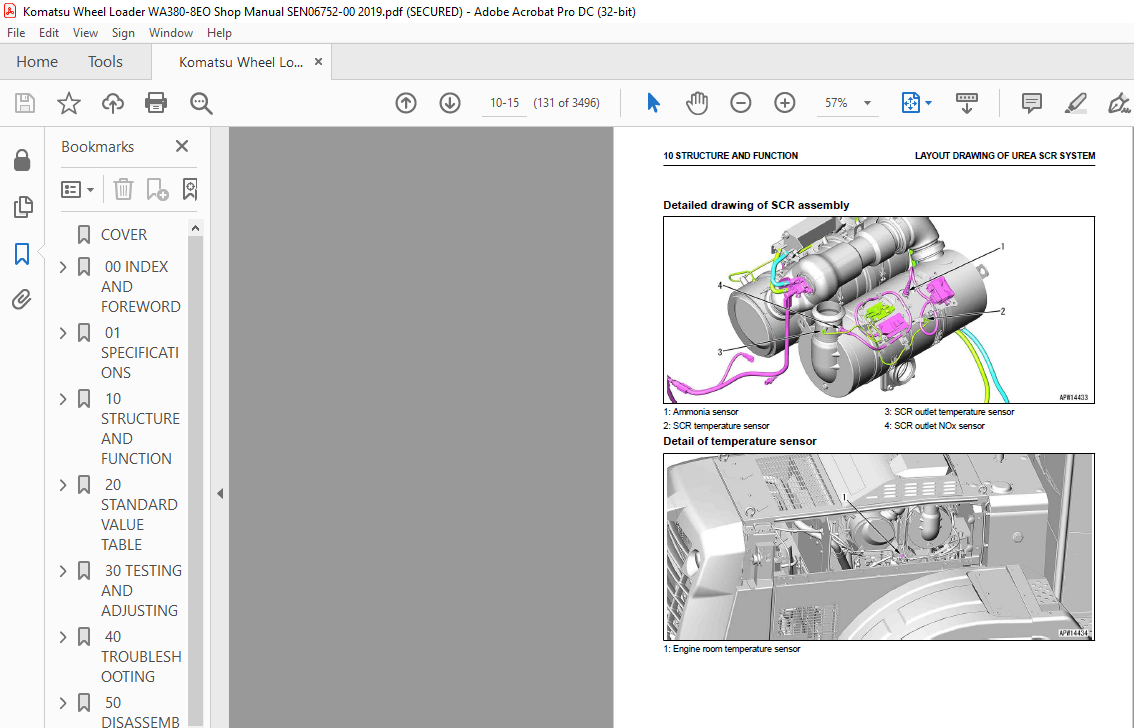Upload file to cloud icon
The width and height of the screenshot is (1134, 728).
point(113,103)
